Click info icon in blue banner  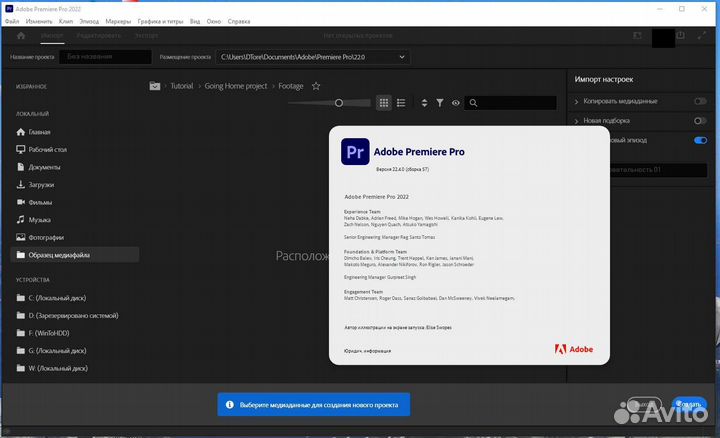click(x=230, y=404)
